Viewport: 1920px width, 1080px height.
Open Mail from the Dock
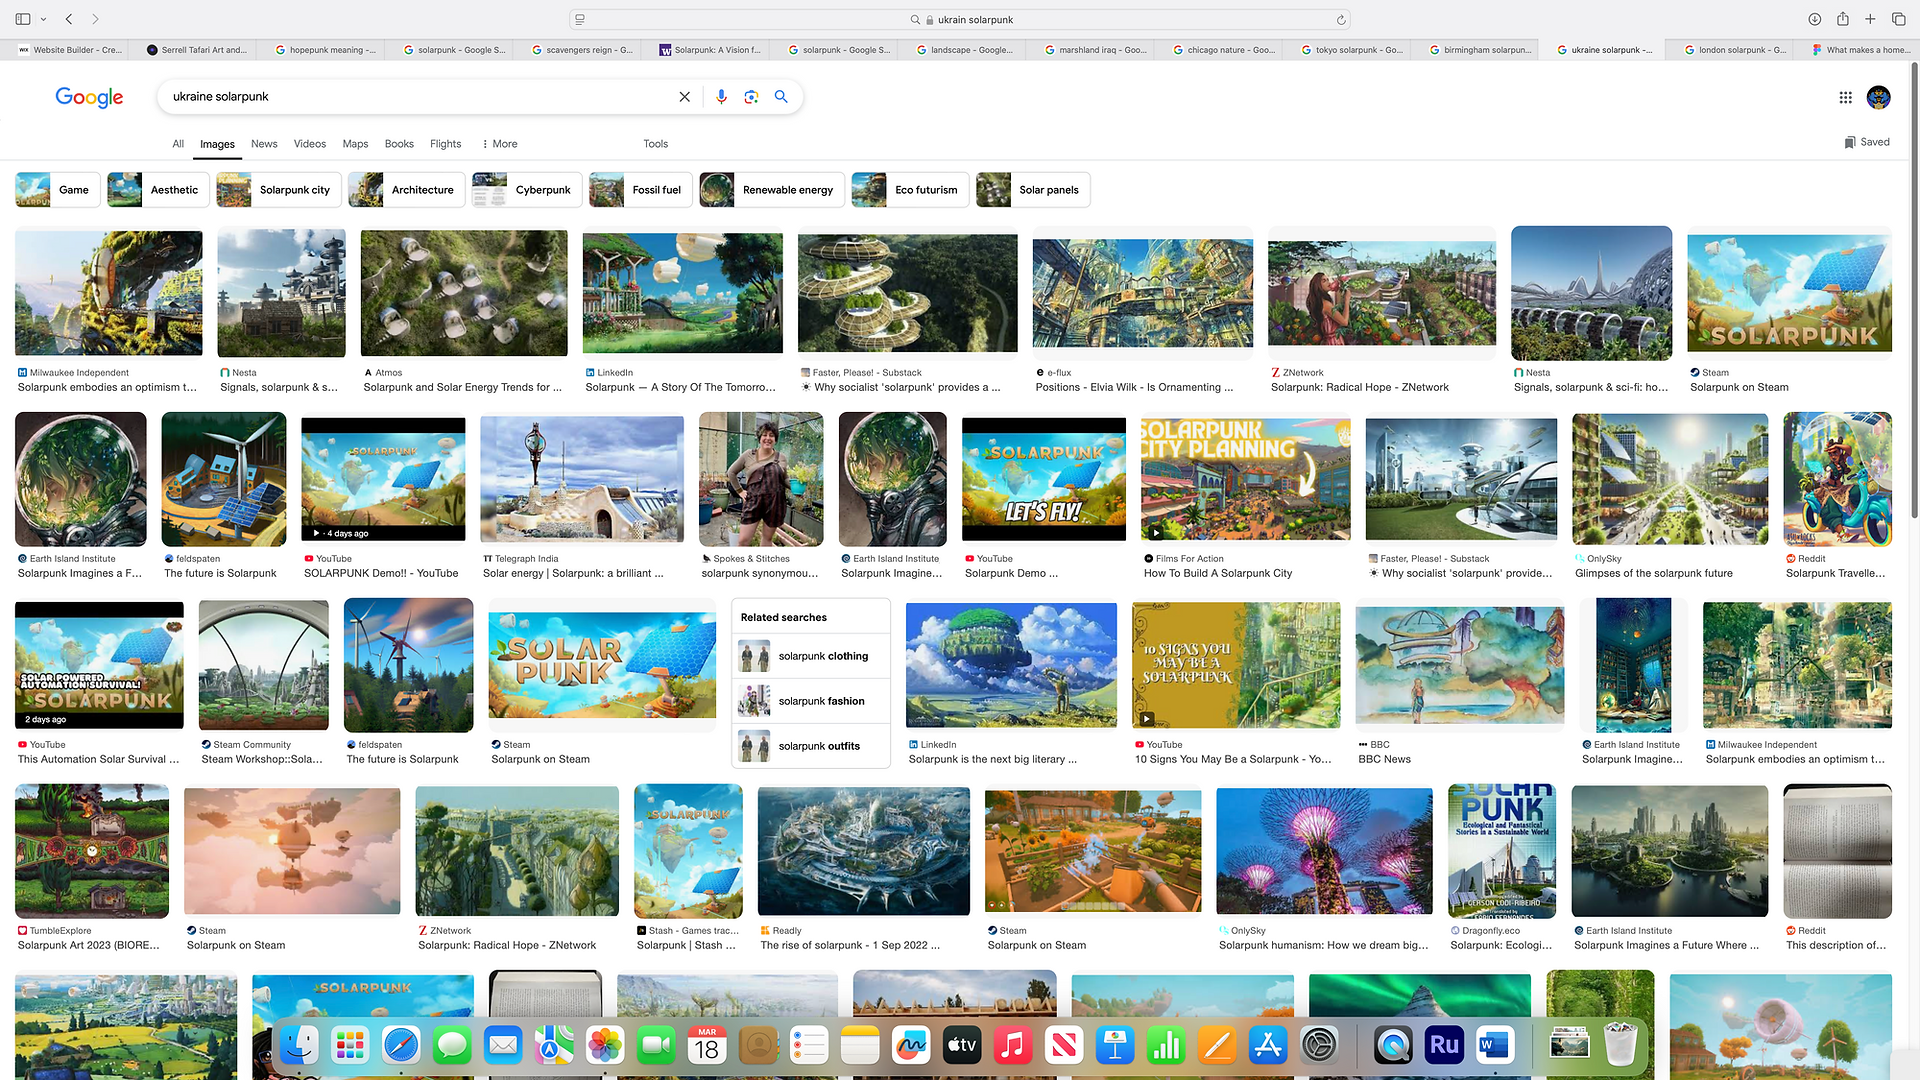click(503, 1046)
